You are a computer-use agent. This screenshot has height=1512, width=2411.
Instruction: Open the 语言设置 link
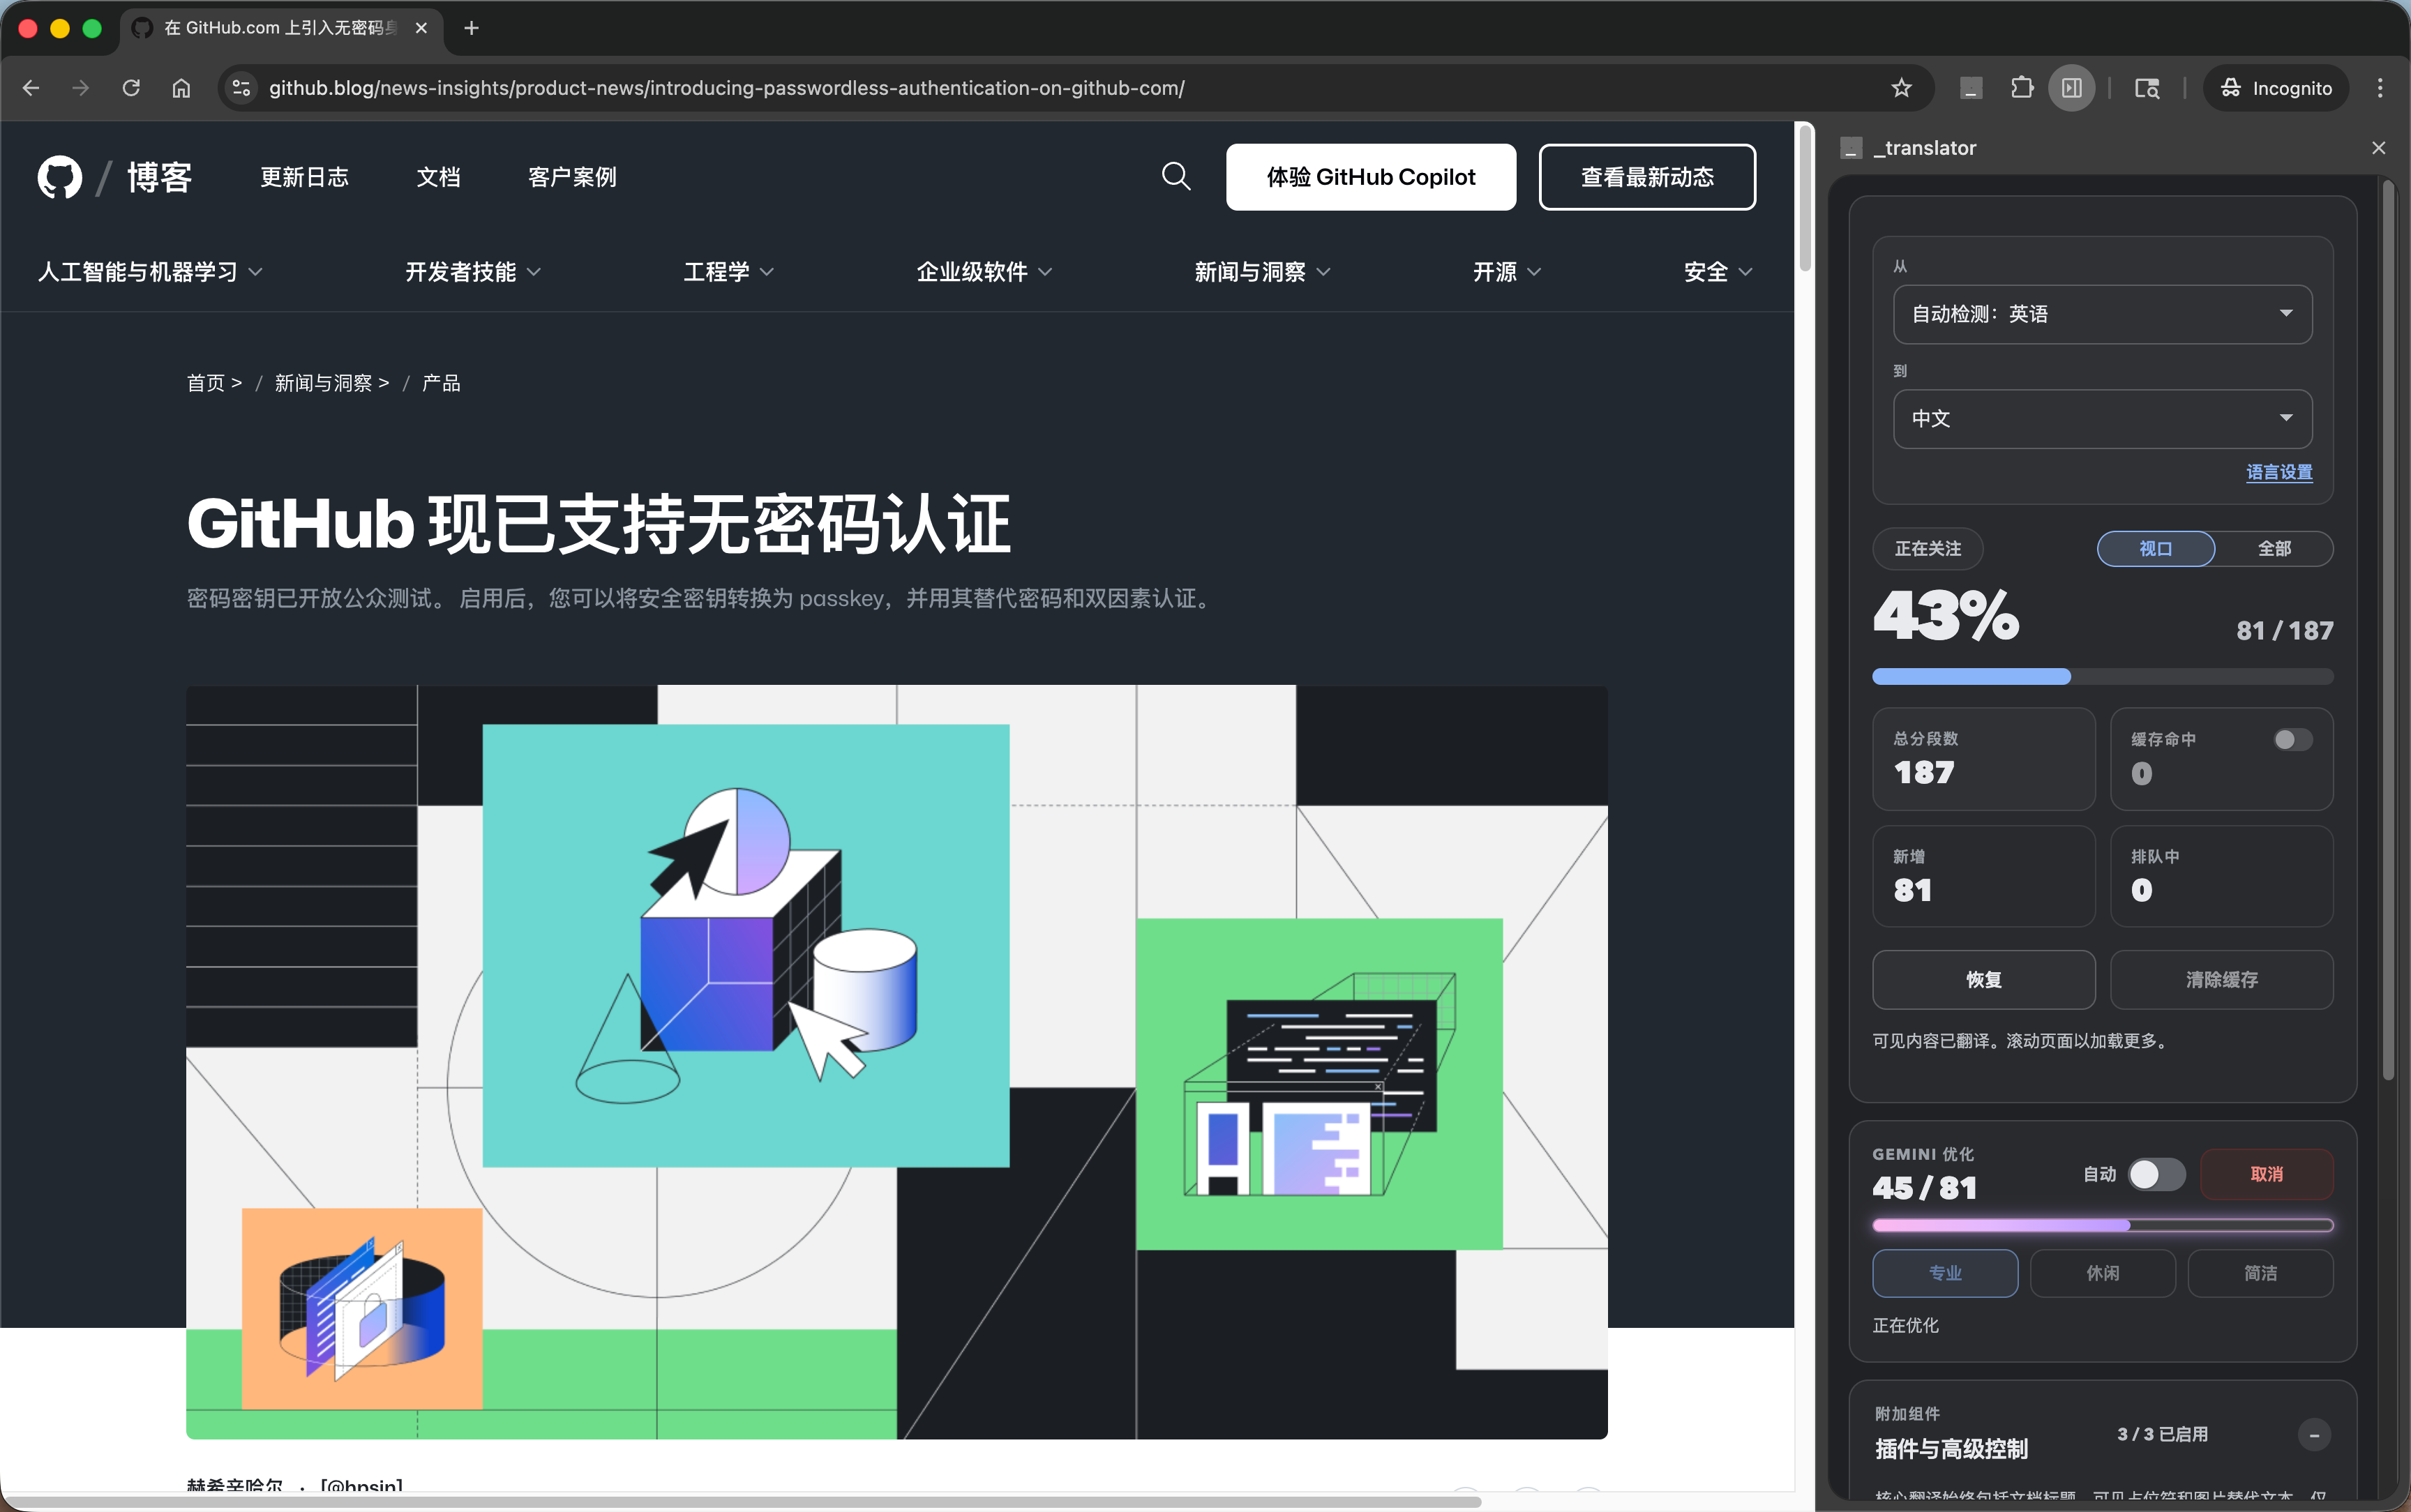[2279, 472]
